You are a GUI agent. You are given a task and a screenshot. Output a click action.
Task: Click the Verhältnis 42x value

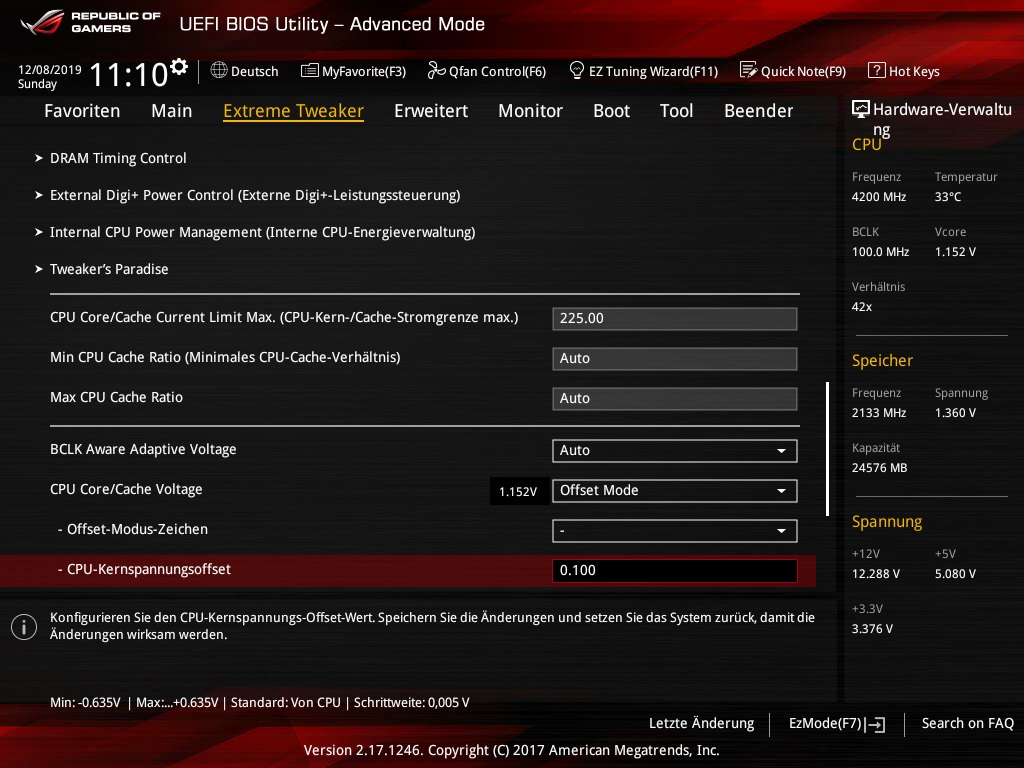pyautogui.click(x=861, y=306)
